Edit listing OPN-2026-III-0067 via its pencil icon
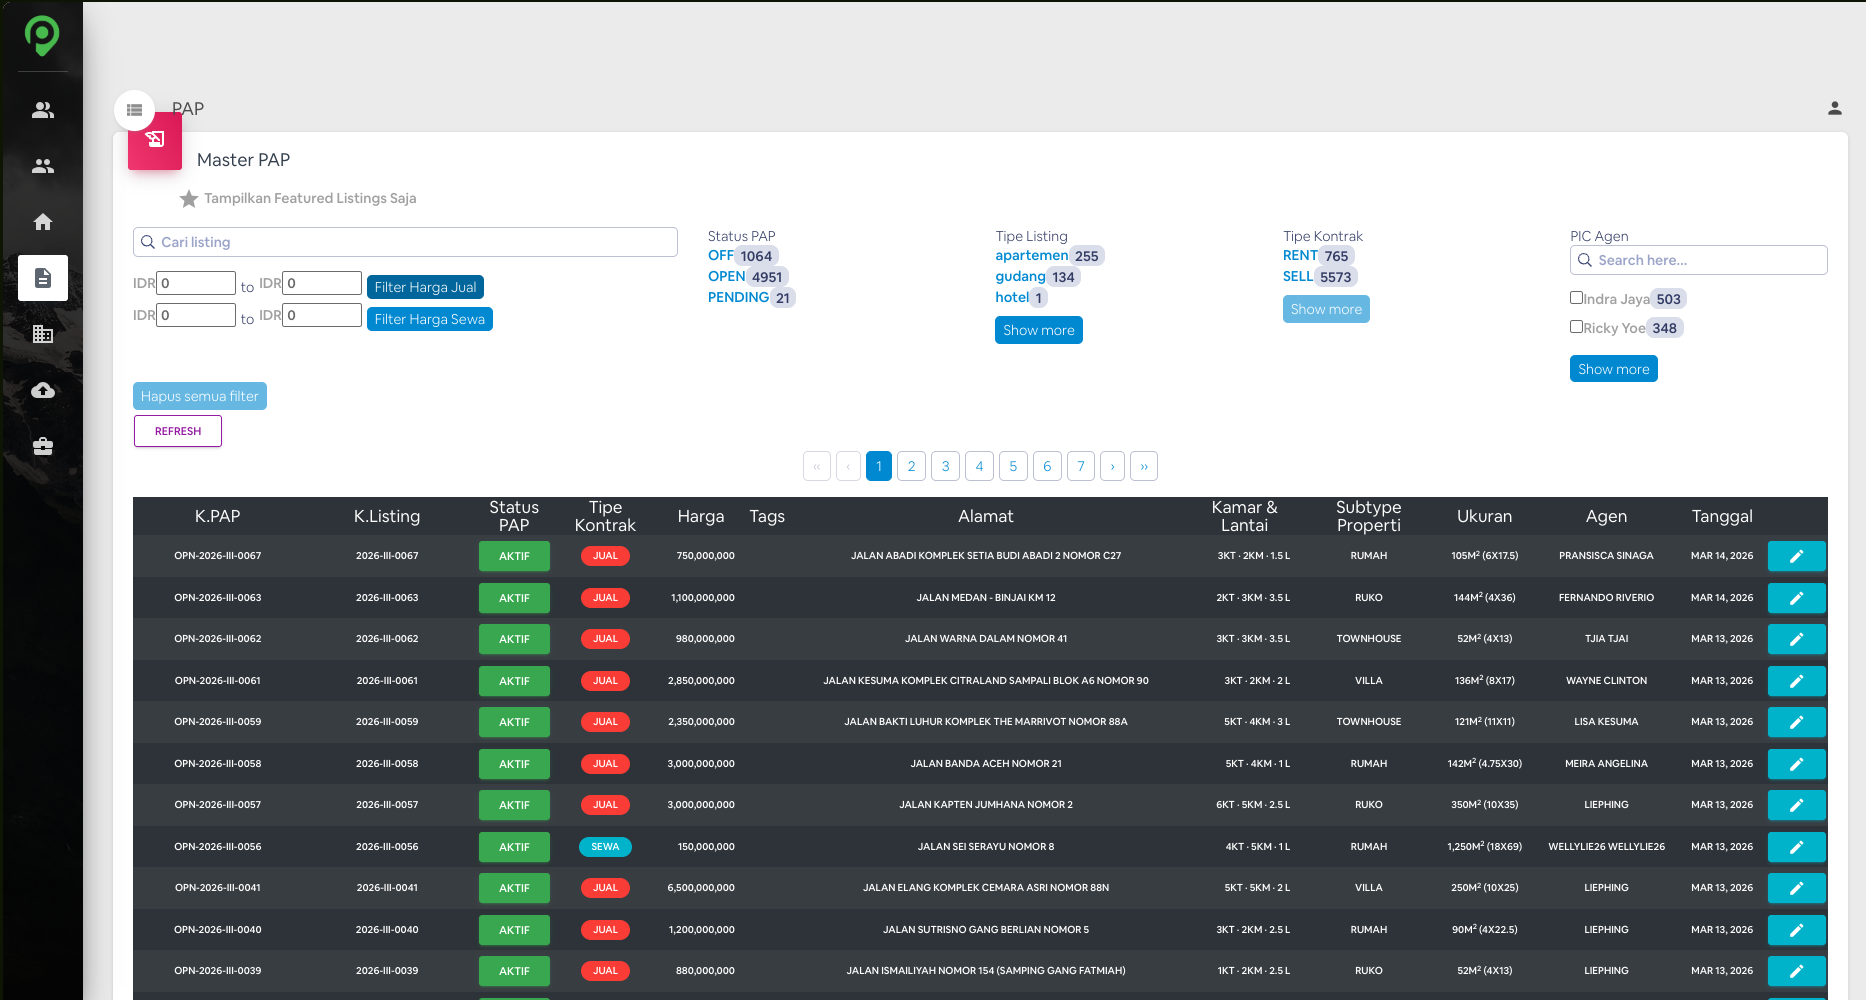The image size is (1866, 1000). [x=1796, y=556]
